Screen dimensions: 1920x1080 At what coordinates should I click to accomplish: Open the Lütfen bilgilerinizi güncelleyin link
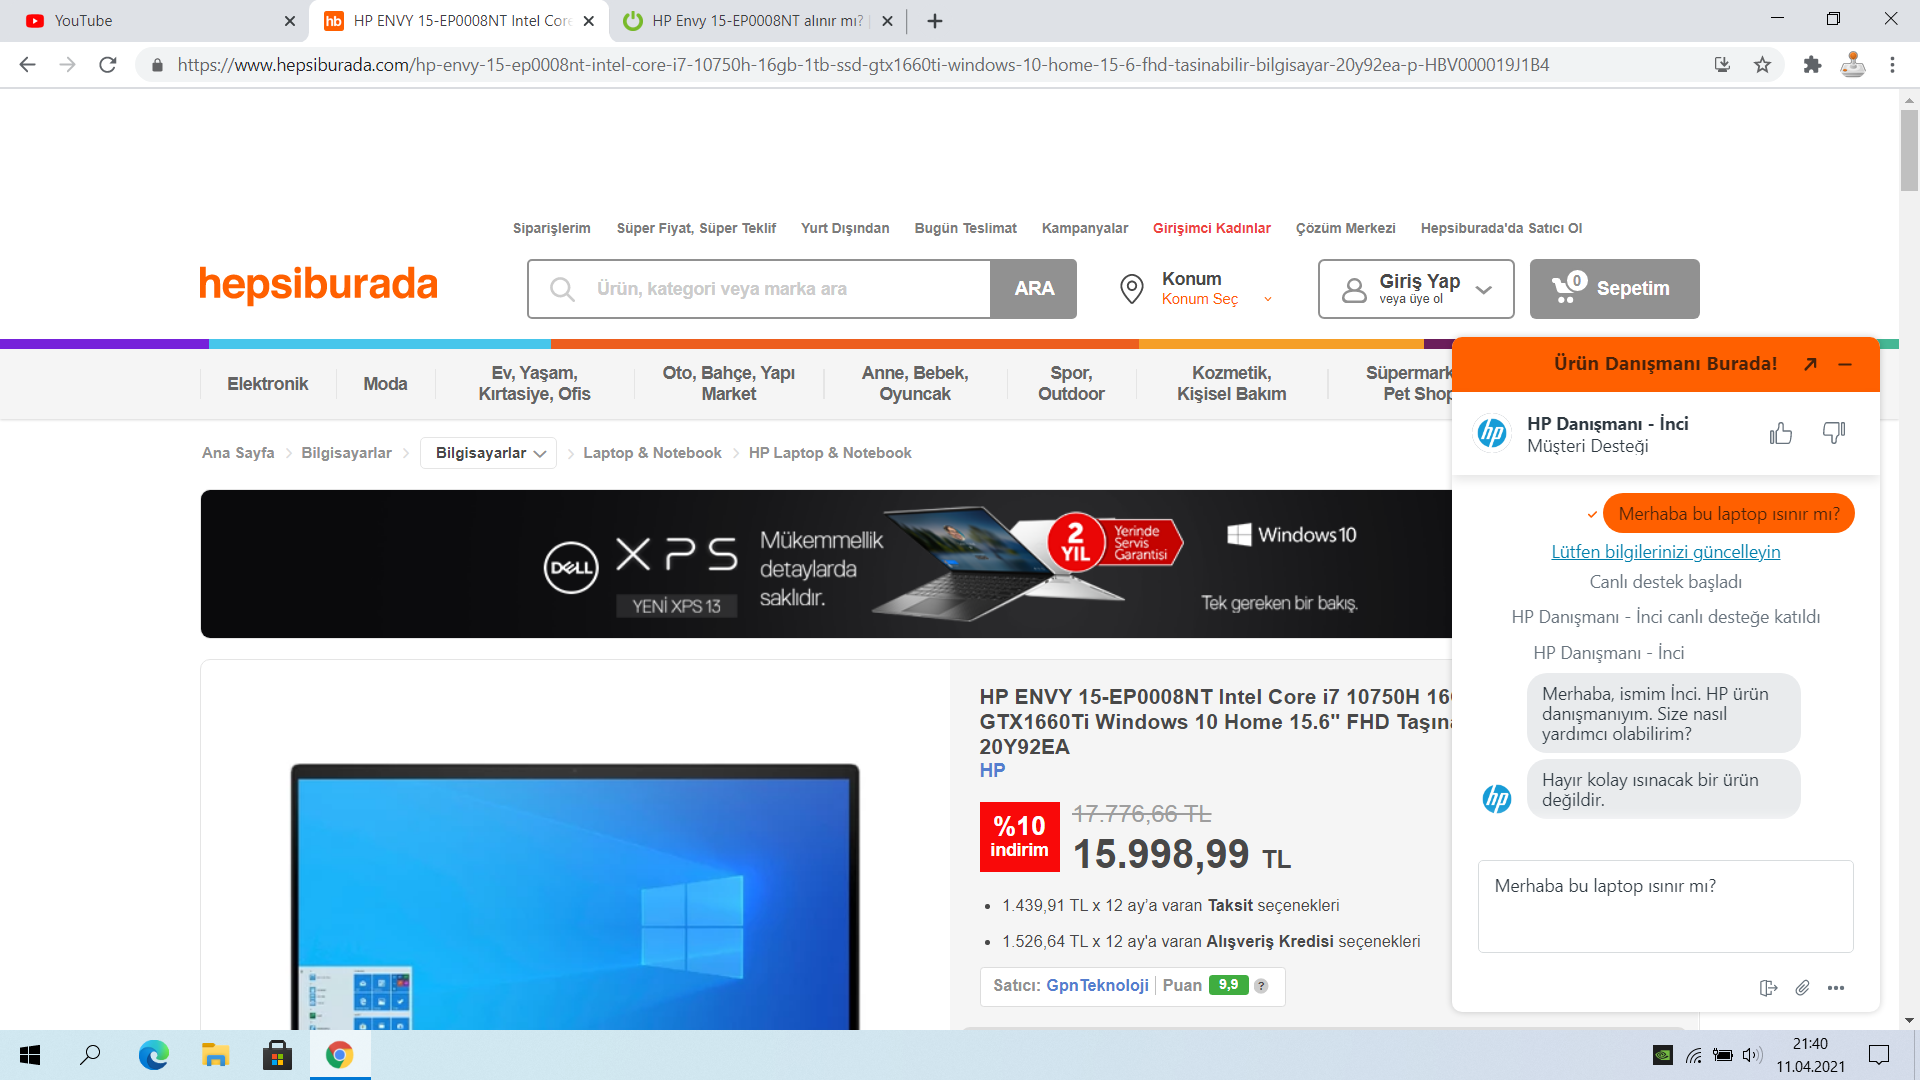click(1665, 552)
